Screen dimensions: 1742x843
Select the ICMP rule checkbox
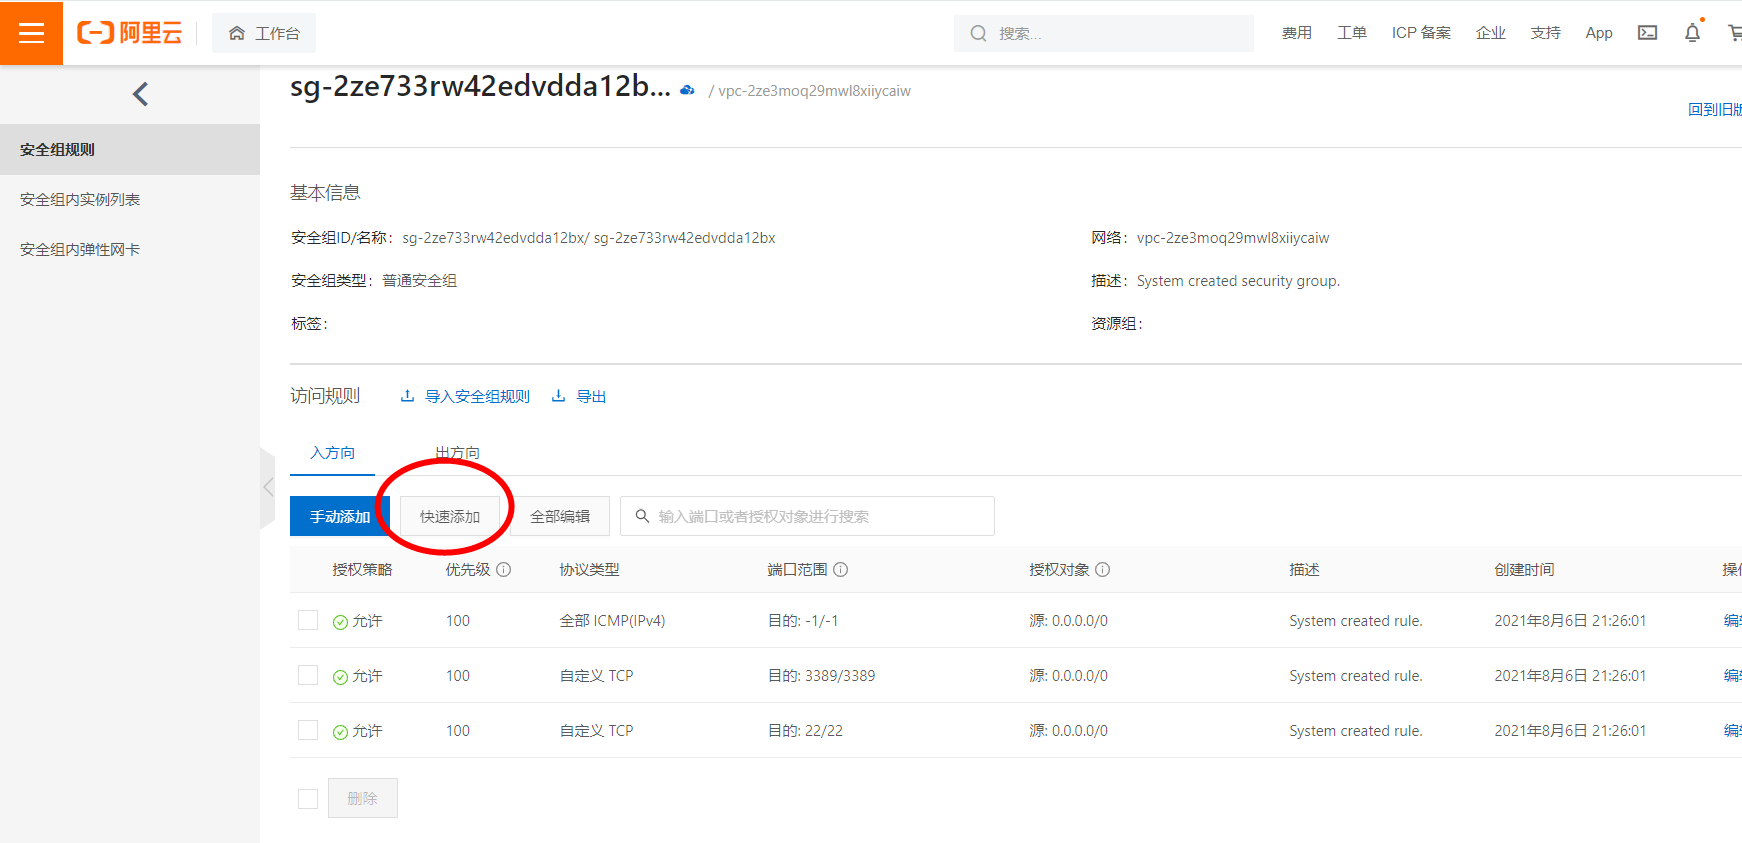click(308, 620)
